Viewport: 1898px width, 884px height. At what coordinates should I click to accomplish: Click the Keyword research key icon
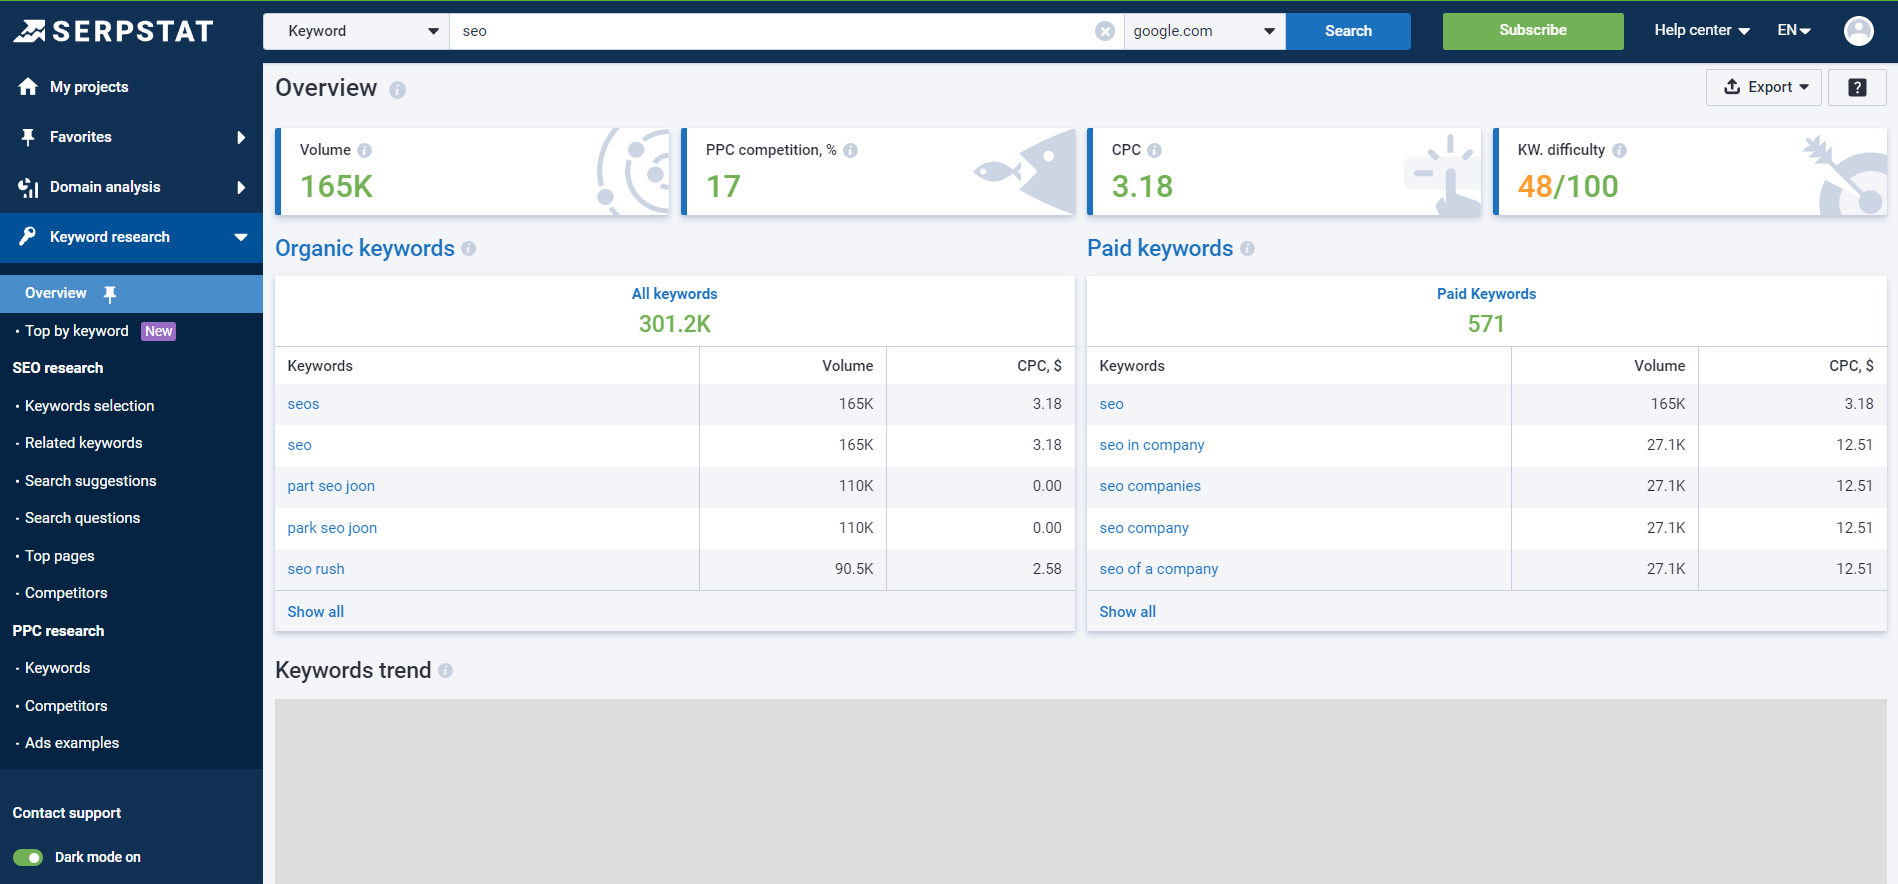(x=28, y=237)
